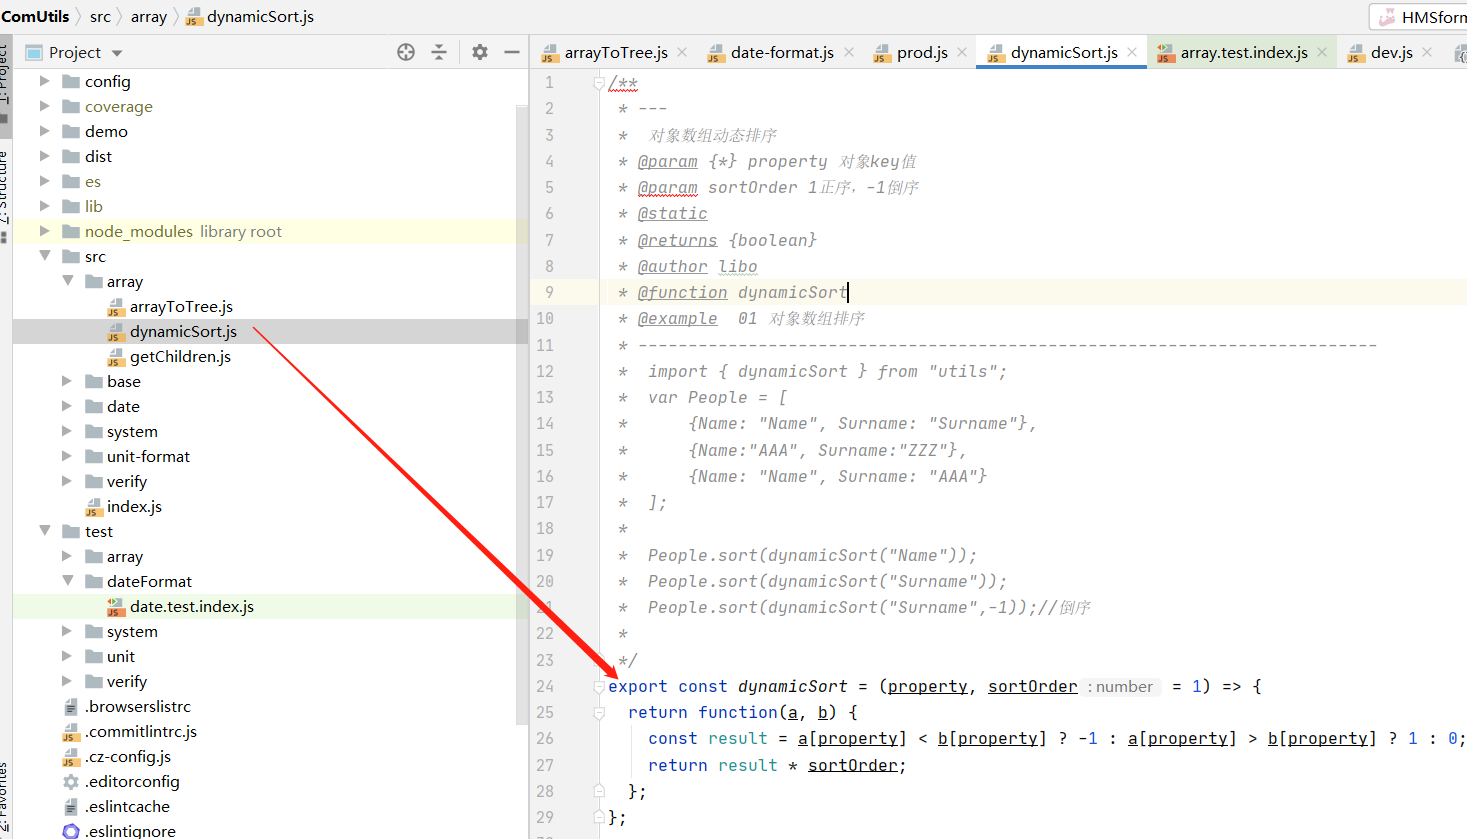This screenshot has width=1467, height=839.
Task: Hide the Project panel with minimize icon
Action: (512, 52)
